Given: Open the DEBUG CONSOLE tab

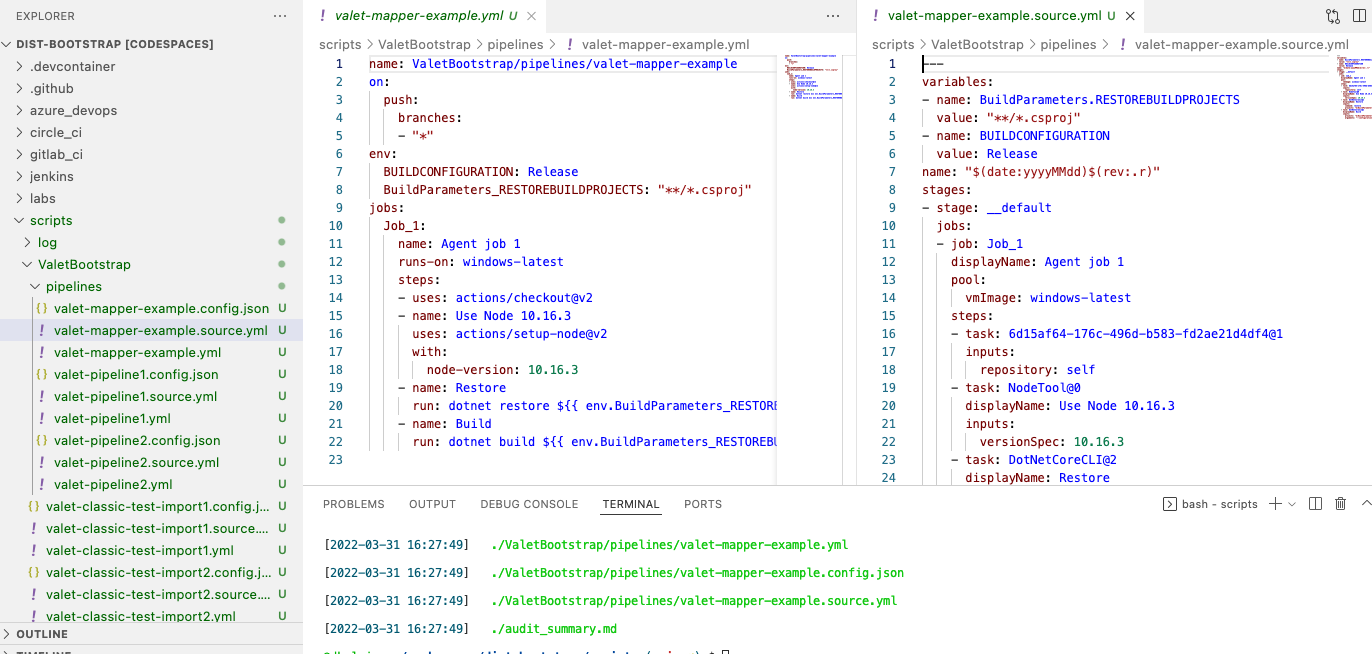Looking at the screenshot, I should [529, 504].
